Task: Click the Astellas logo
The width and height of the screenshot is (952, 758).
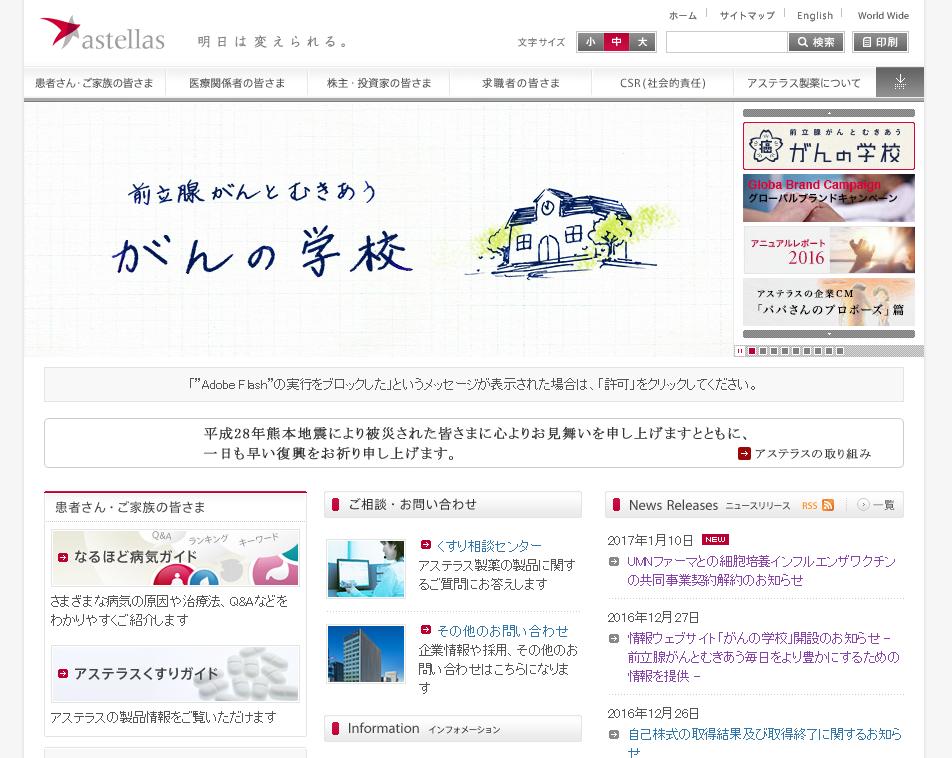Action: (x=102, y=33)
